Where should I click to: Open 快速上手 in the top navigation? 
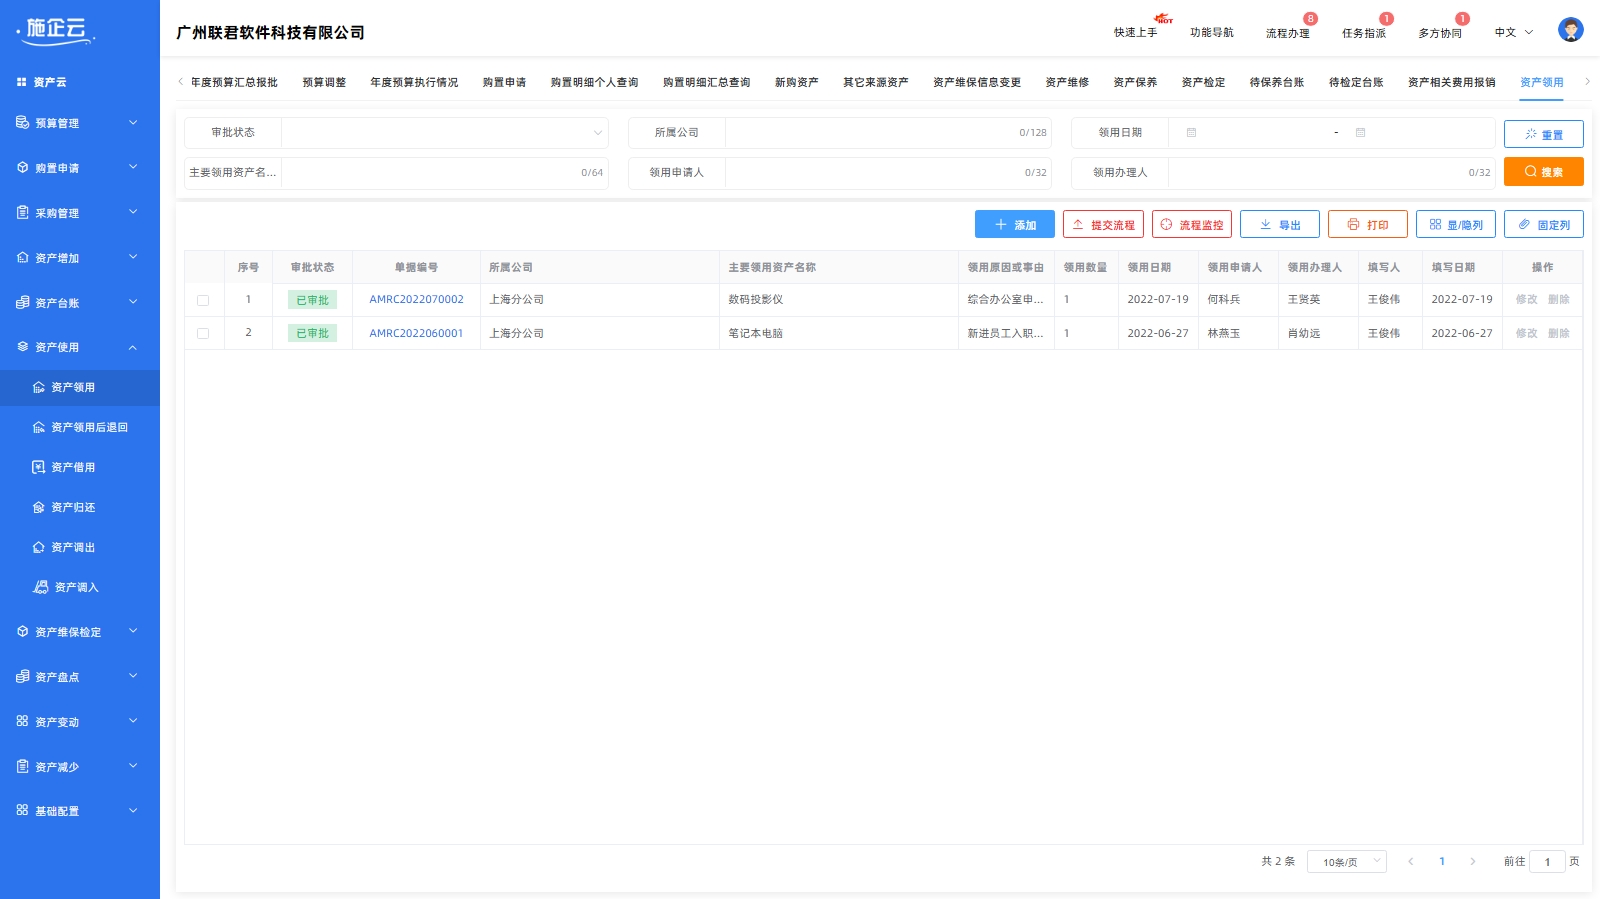[1135, 32]
